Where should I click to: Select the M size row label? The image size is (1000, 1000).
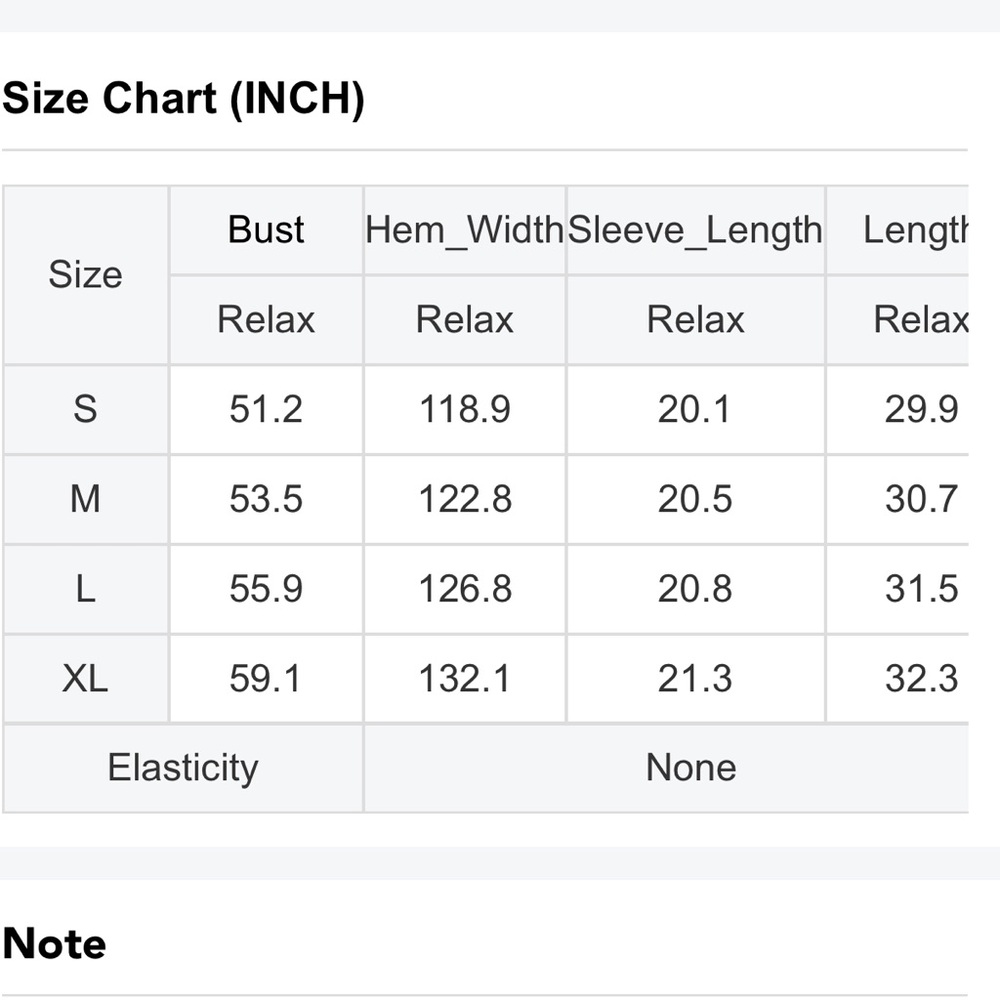click(85, 499)
